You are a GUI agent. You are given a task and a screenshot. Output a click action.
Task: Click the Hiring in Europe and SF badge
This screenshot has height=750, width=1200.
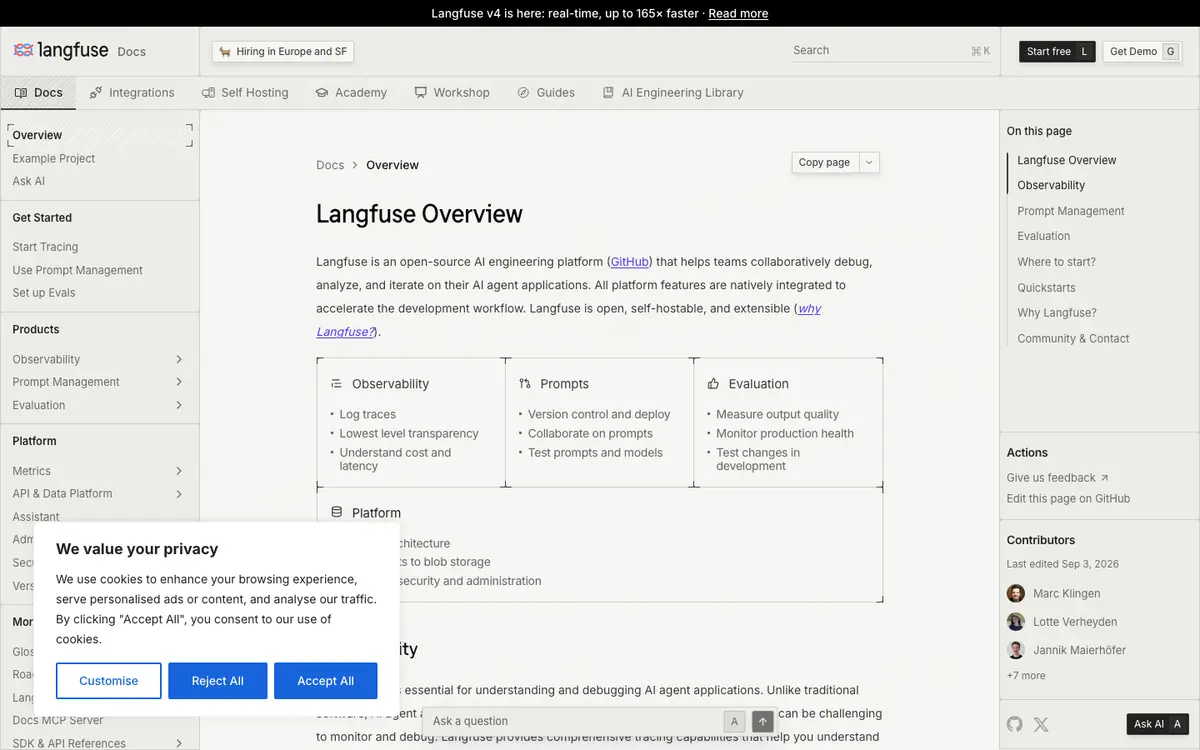(x=283, y=51)
